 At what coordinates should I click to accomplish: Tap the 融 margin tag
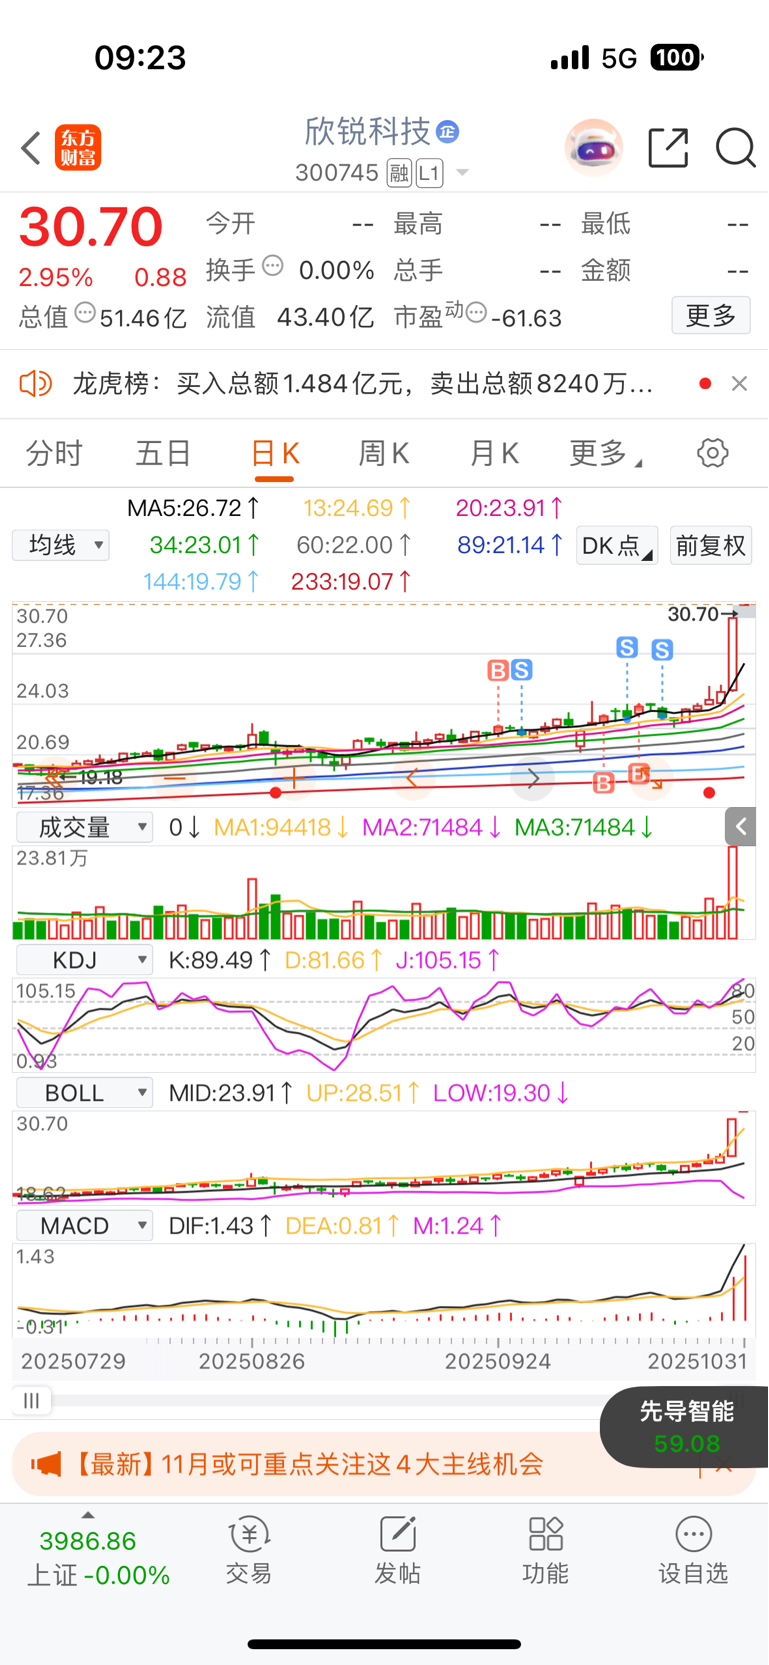pos(399,173)
